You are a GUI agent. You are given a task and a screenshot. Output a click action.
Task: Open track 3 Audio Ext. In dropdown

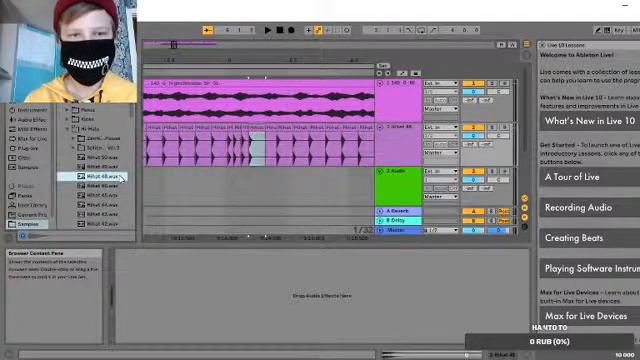coord(441,171)
